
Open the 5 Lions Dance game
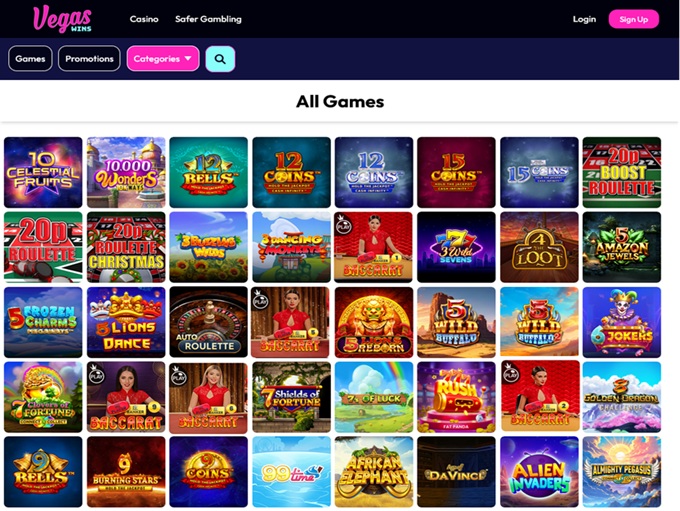[x=126, y=322]
